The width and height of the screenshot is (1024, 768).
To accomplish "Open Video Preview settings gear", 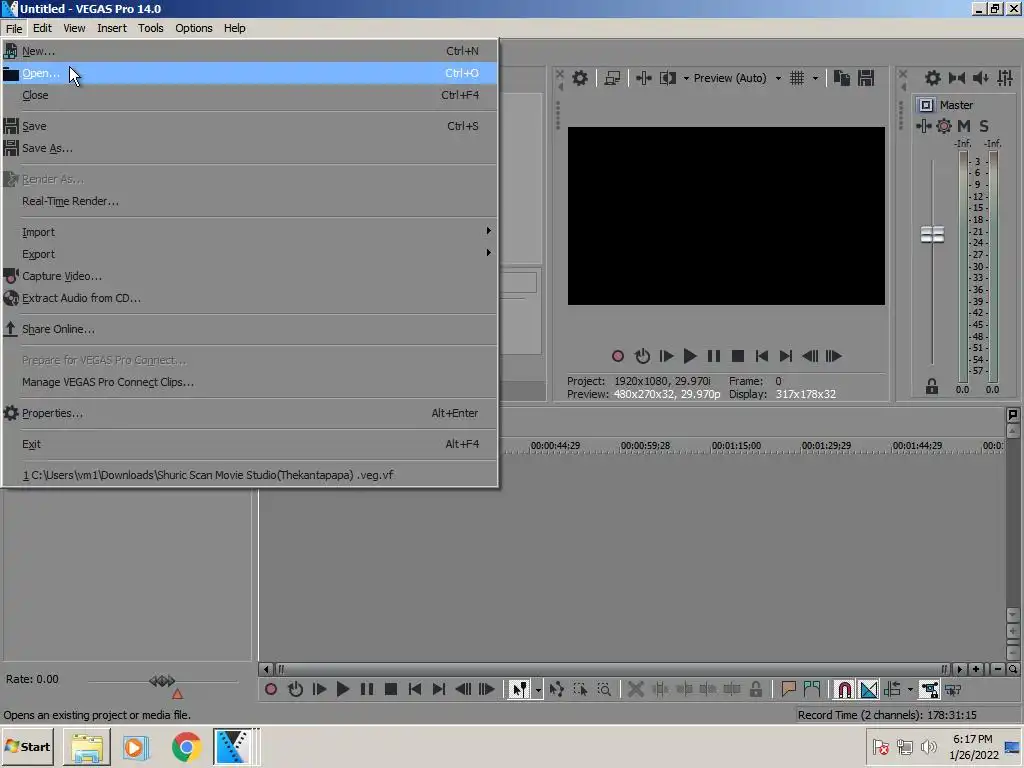I will [580, 78].
